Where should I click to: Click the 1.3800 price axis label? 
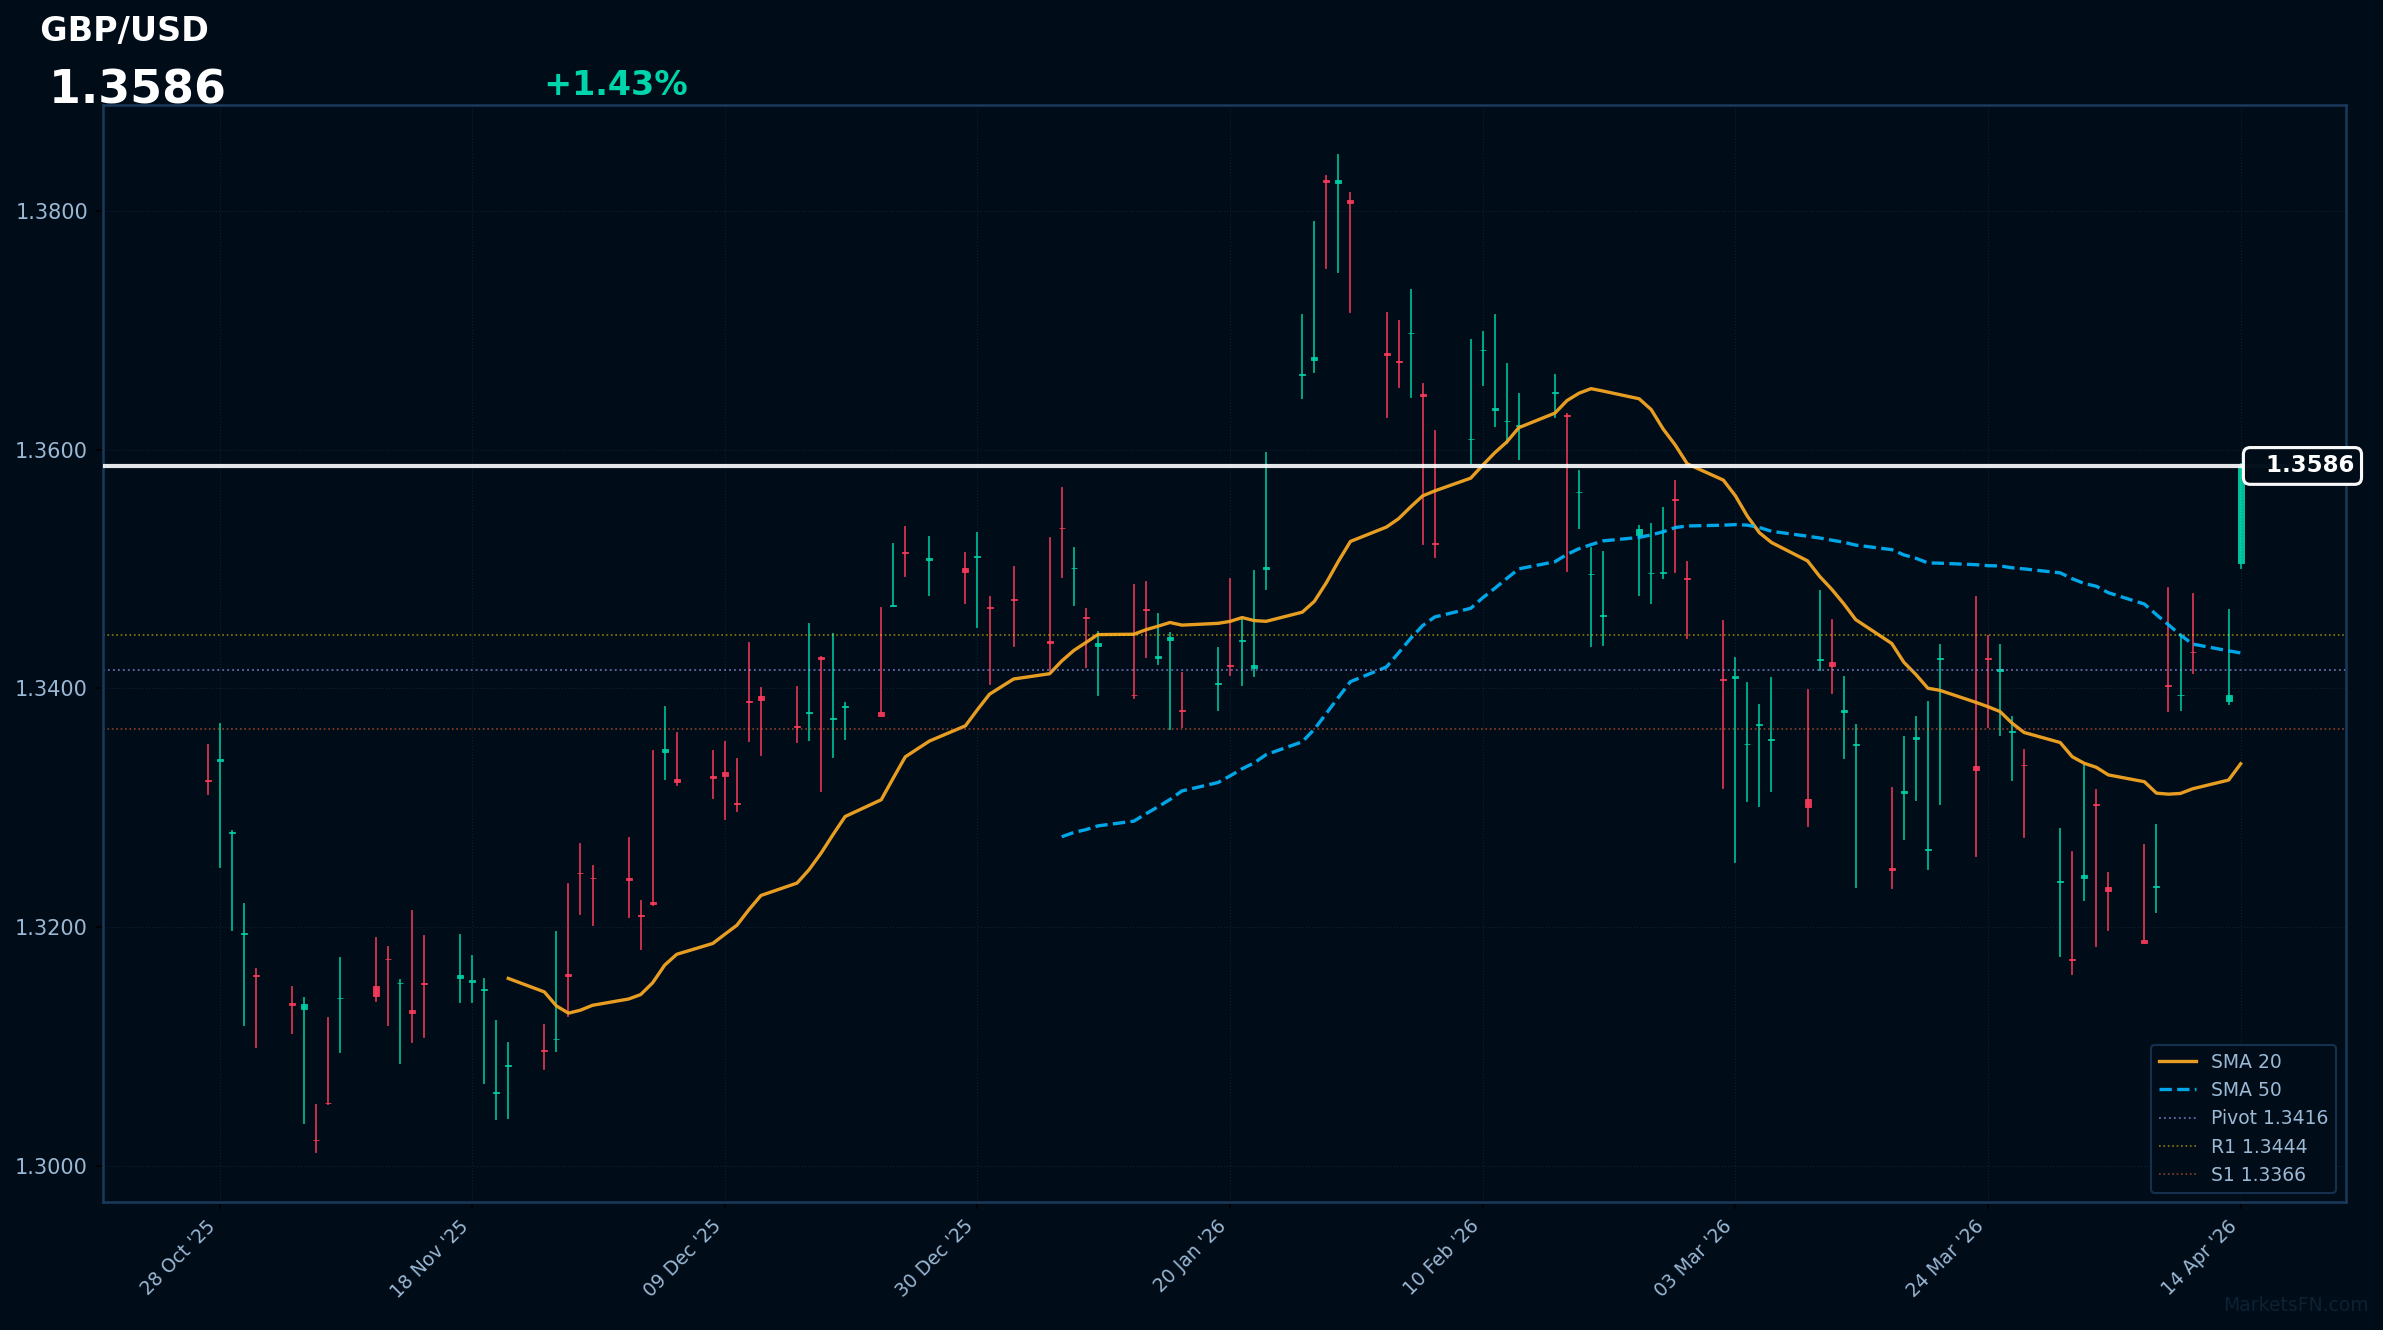pyautogui.click(x=52, y=212)
